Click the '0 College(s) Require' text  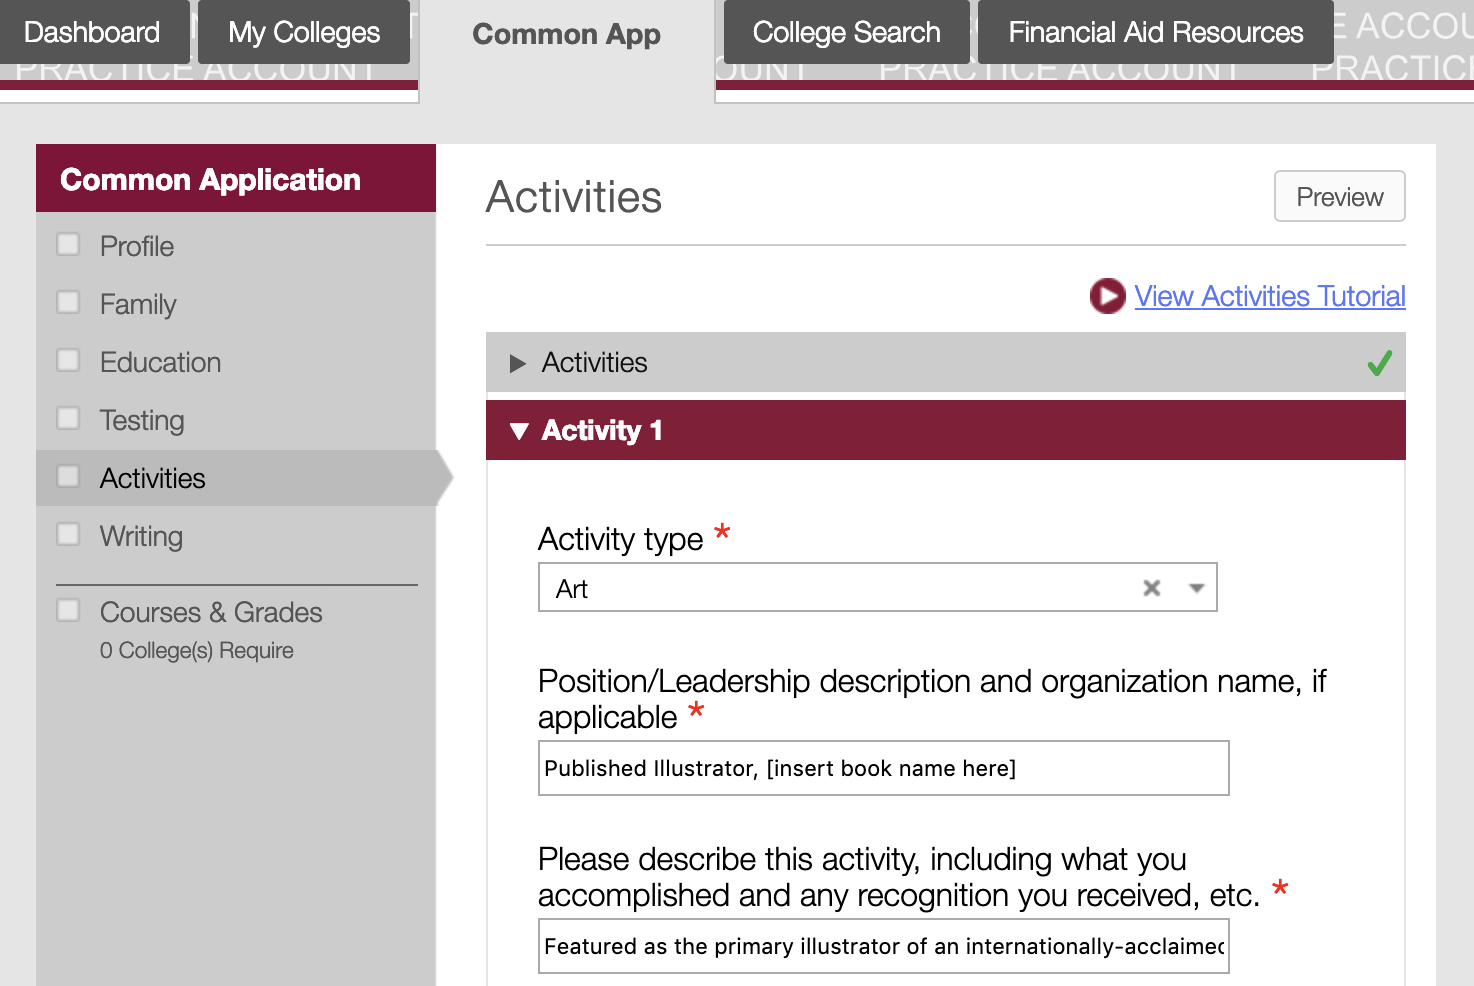pos(197,650)
